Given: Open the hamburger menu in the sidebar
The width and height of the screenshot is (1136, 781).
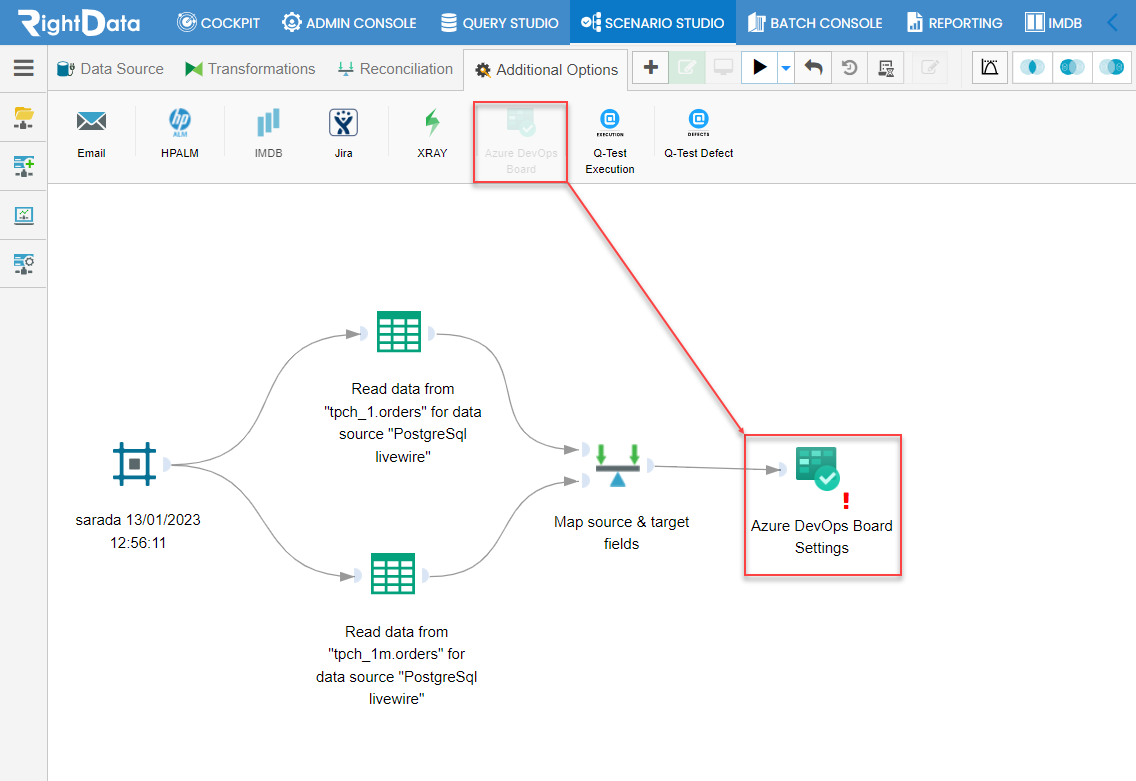Looking at the screenshot, I should [x=23, y=68].
